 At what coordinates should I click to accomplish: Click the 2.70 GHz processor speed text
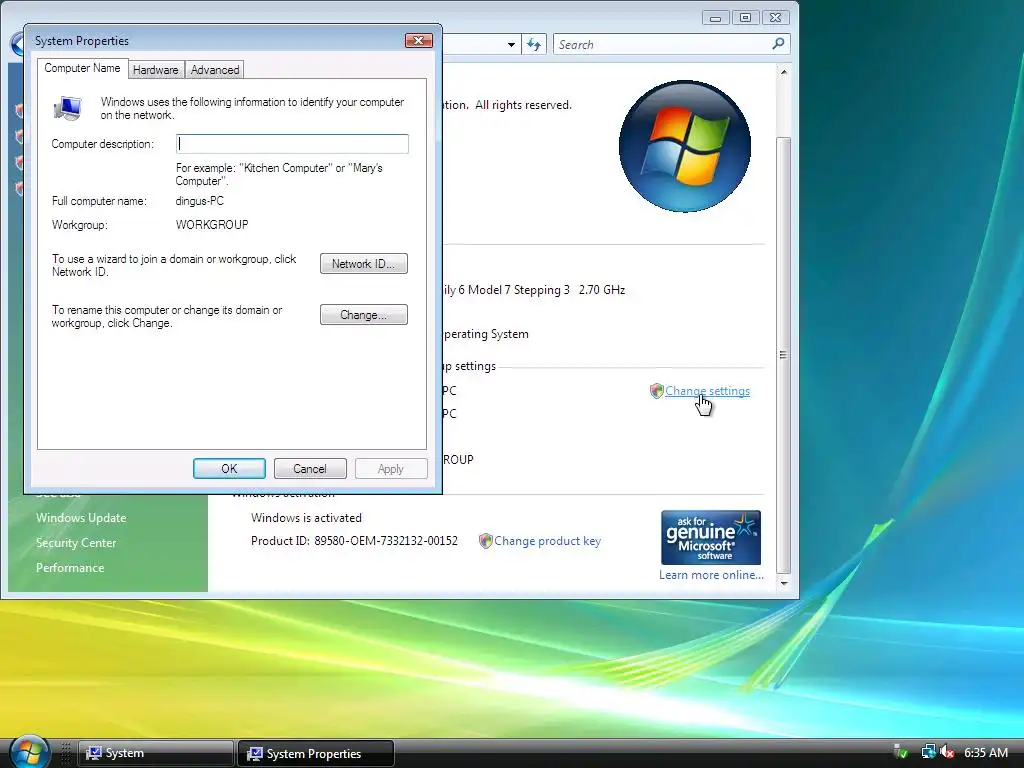point(601,290)
